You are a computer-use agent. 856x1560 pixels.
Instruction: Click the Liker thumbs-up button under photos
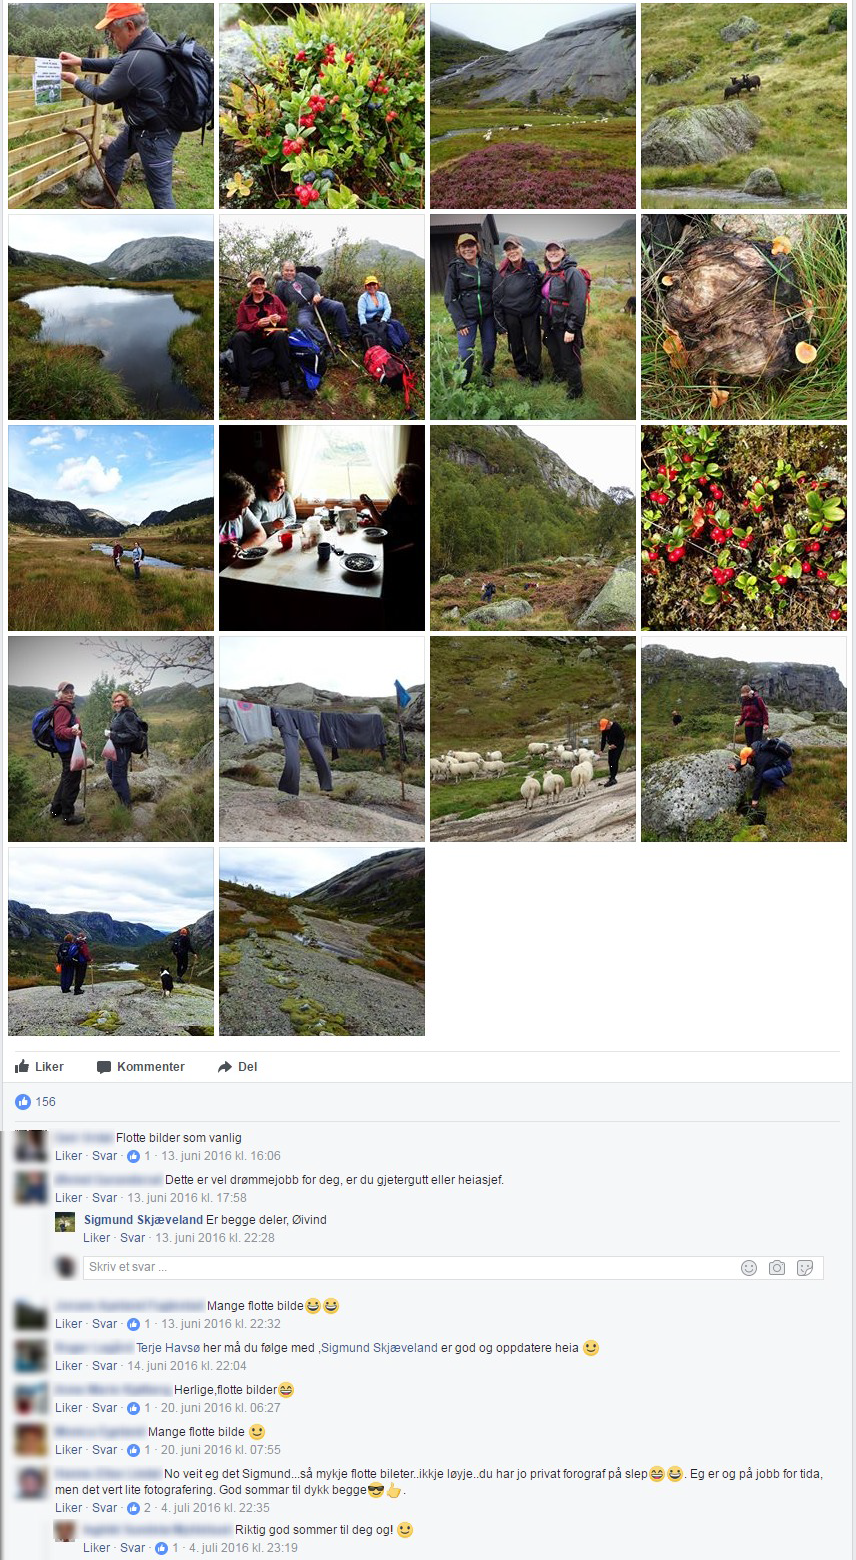click(x=40, y=1067)
